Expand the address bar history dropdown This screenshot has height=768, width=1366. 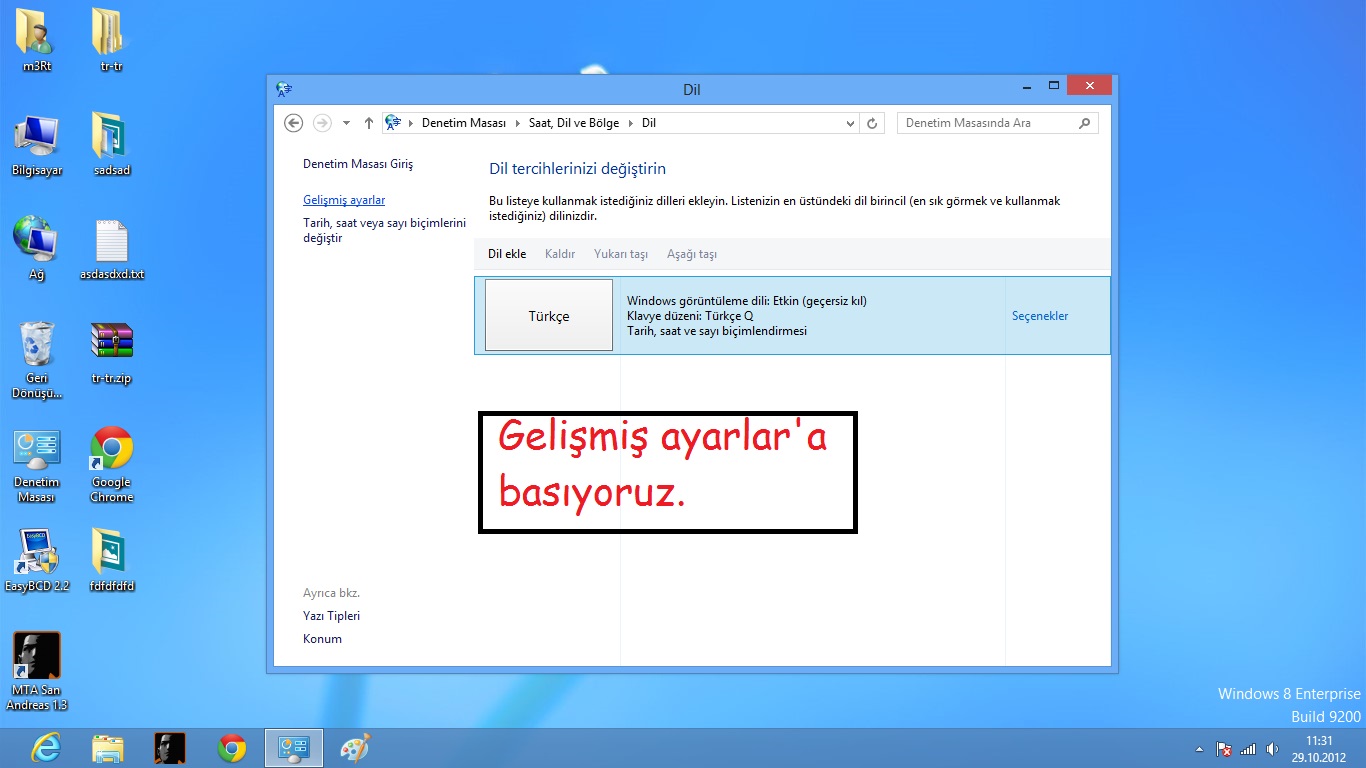[851, 123]
